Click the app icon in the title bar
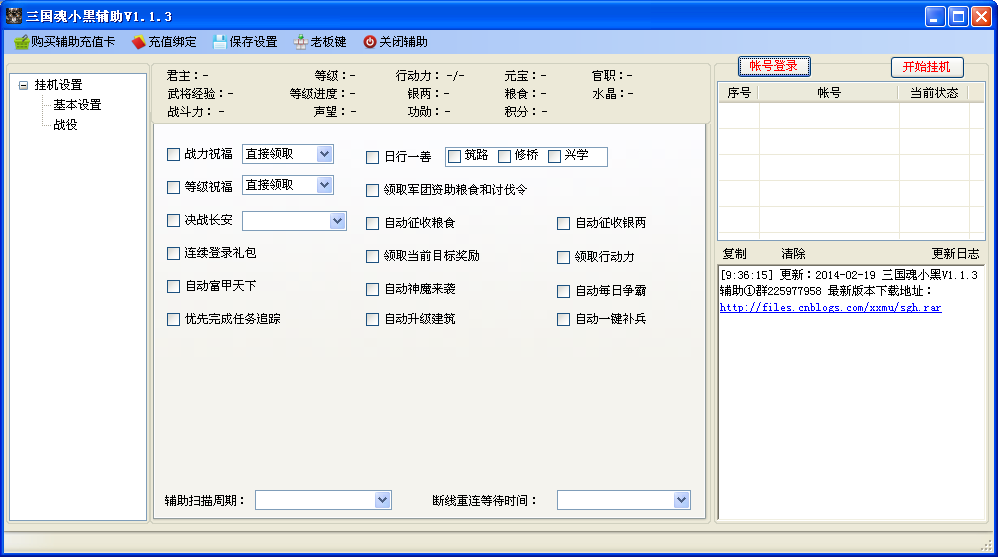Viewport: 998px width, 557px height. point(13,15)
